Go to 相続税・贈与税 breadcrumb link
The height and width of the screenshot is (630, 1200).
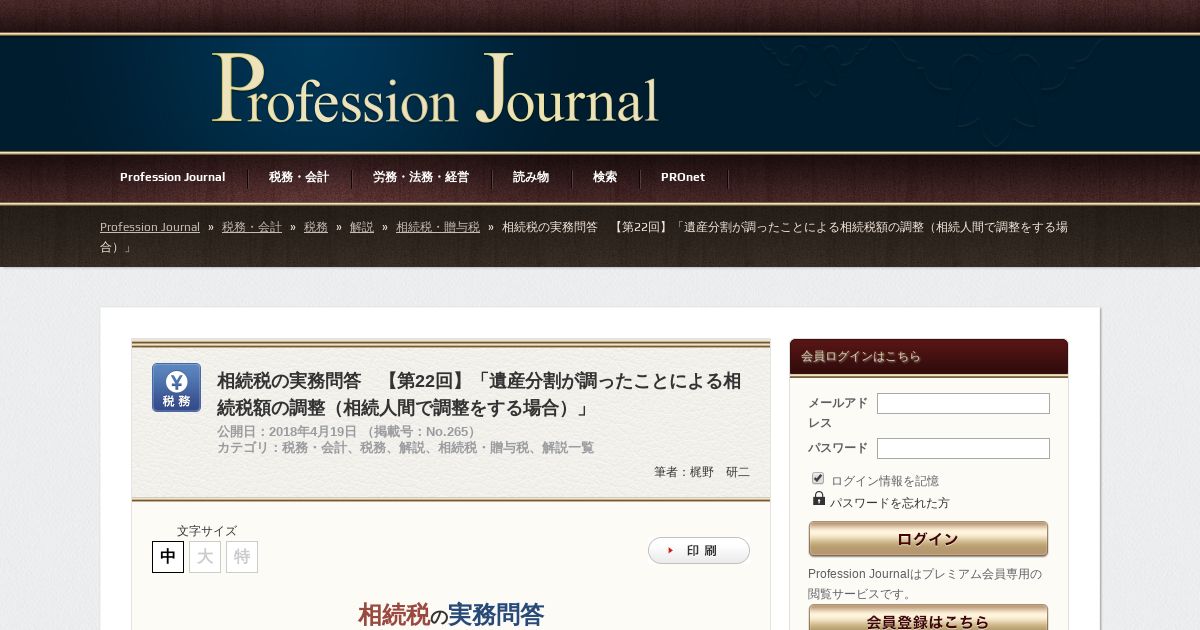[x=438, y=227]
